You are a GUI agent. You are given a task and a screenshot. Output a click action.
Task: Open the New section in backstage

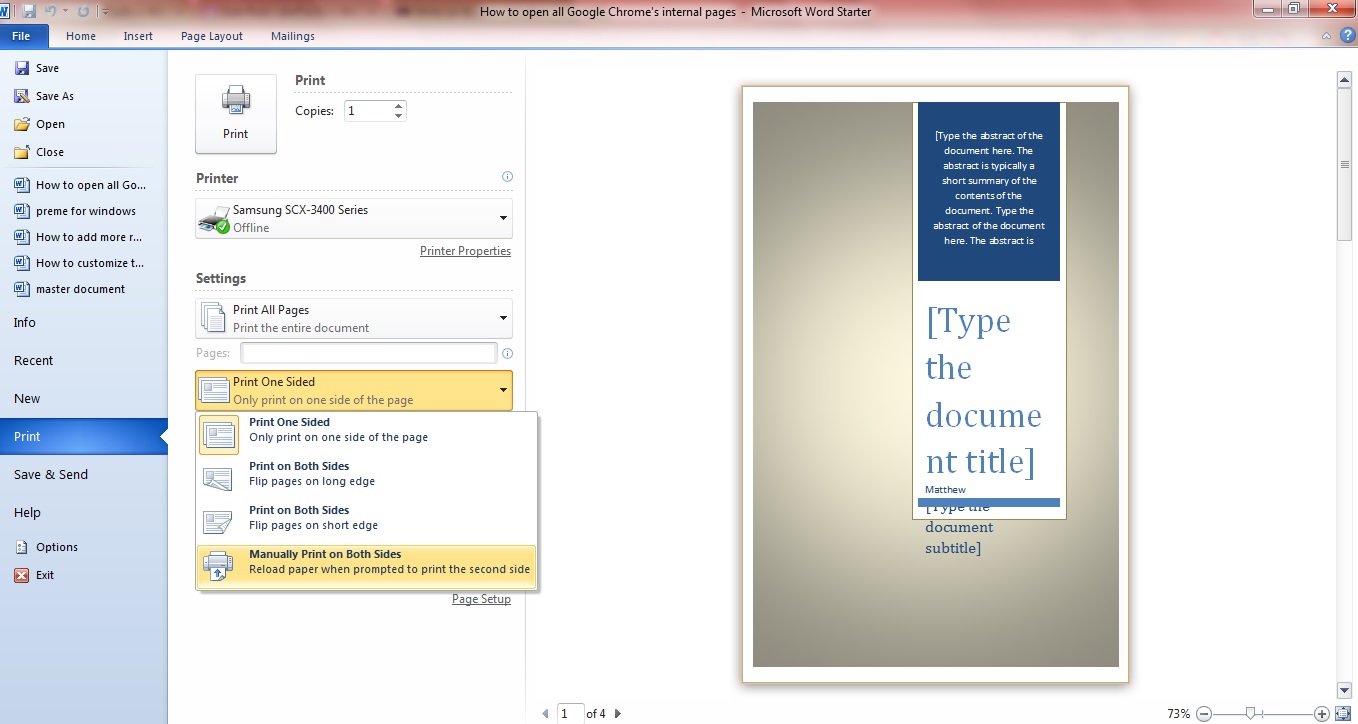[27, 398]
